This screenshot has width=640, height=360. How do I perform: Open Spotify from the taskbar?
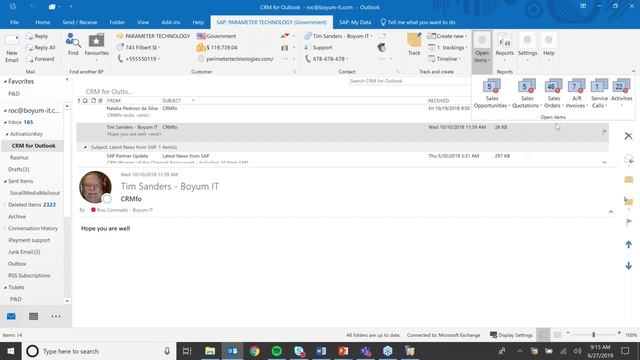277,351
